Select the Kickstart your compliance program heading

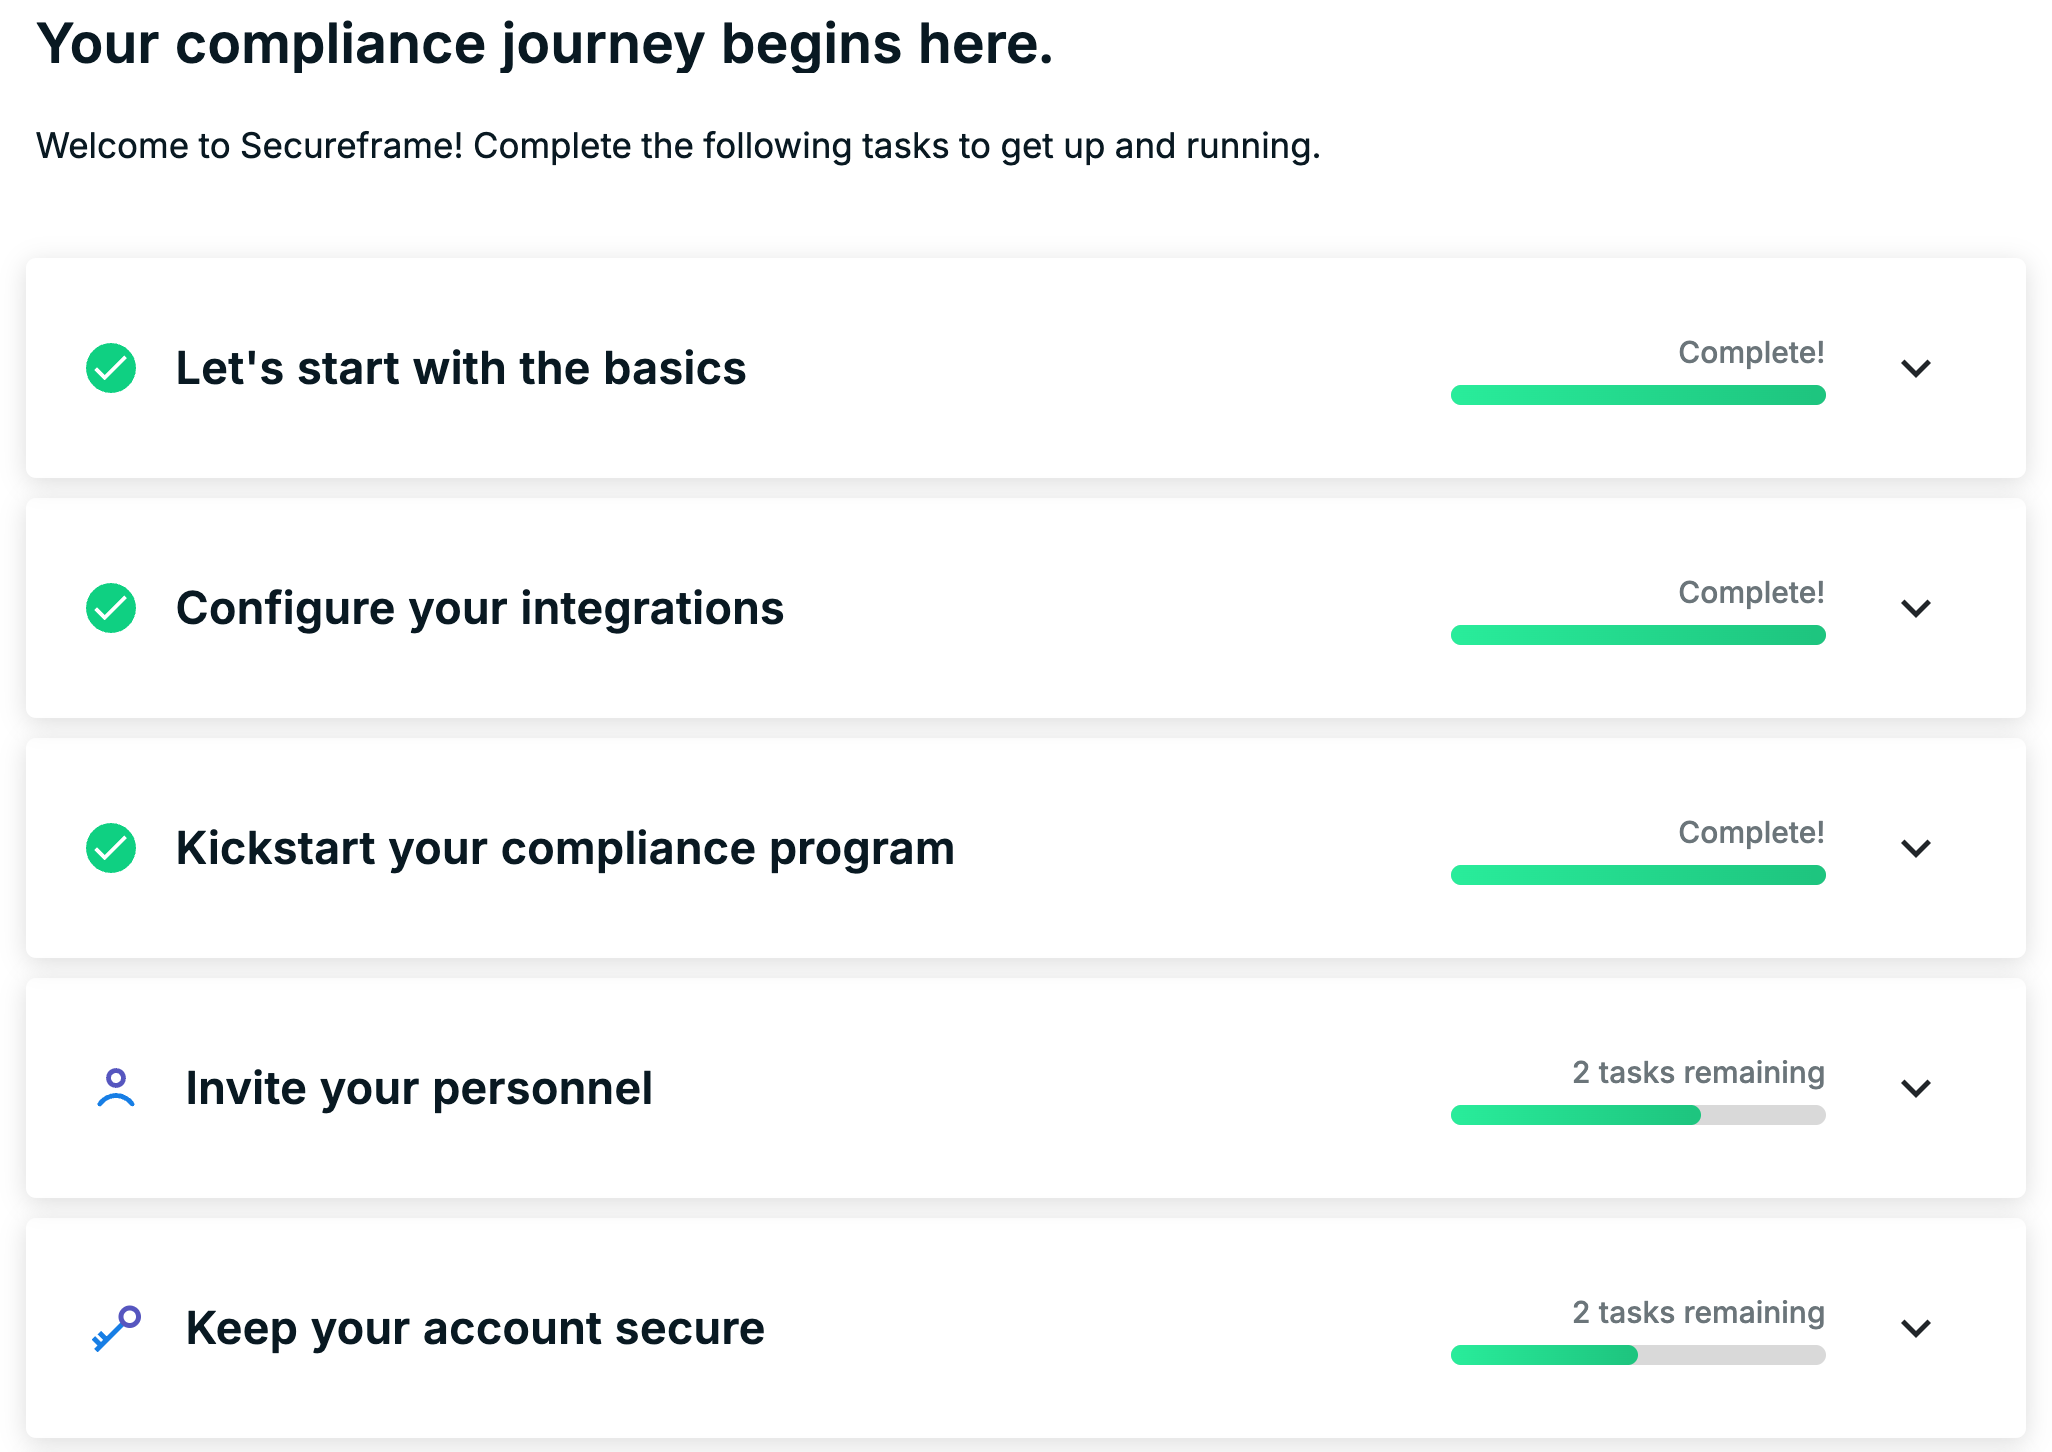point(565,849)
